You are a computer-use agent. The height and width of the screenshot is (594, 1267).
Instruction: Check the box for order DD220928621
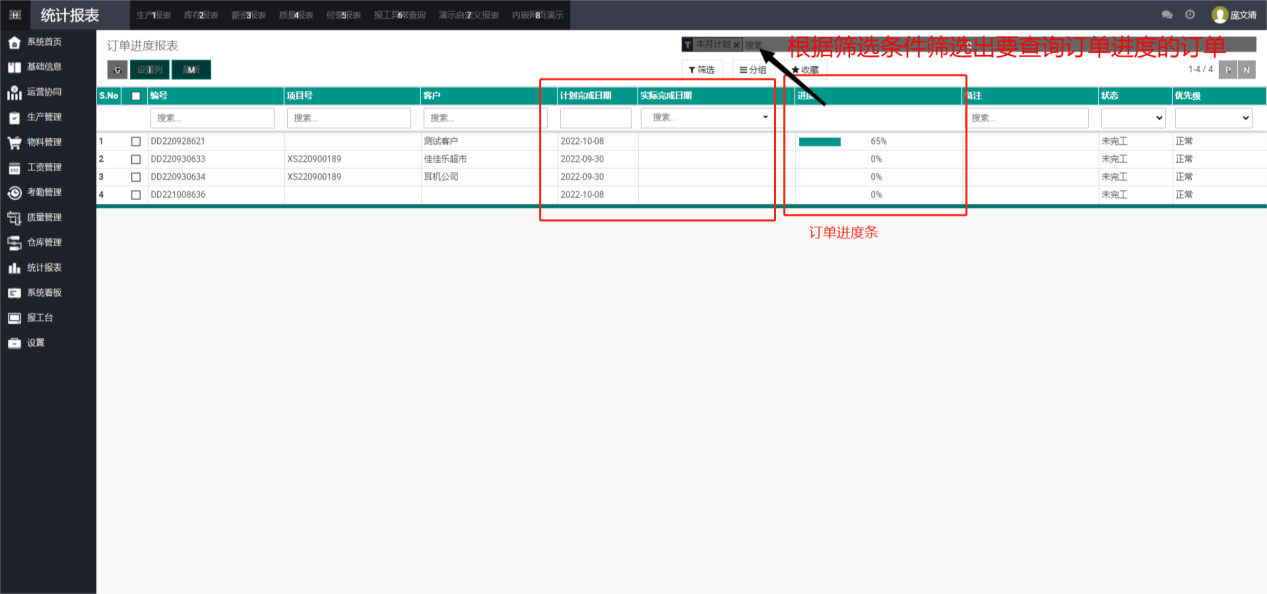(x=136, y=142)
